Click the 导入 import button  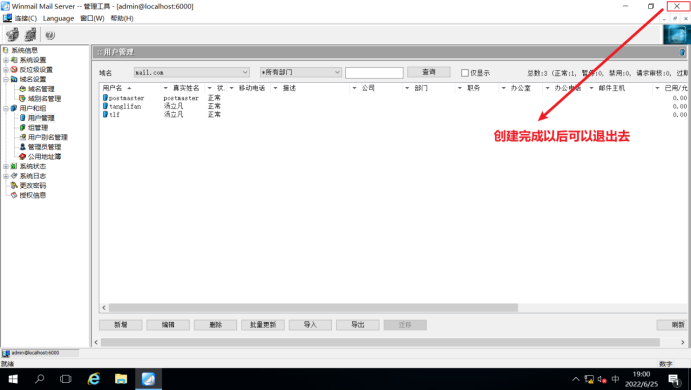(310, 325)
